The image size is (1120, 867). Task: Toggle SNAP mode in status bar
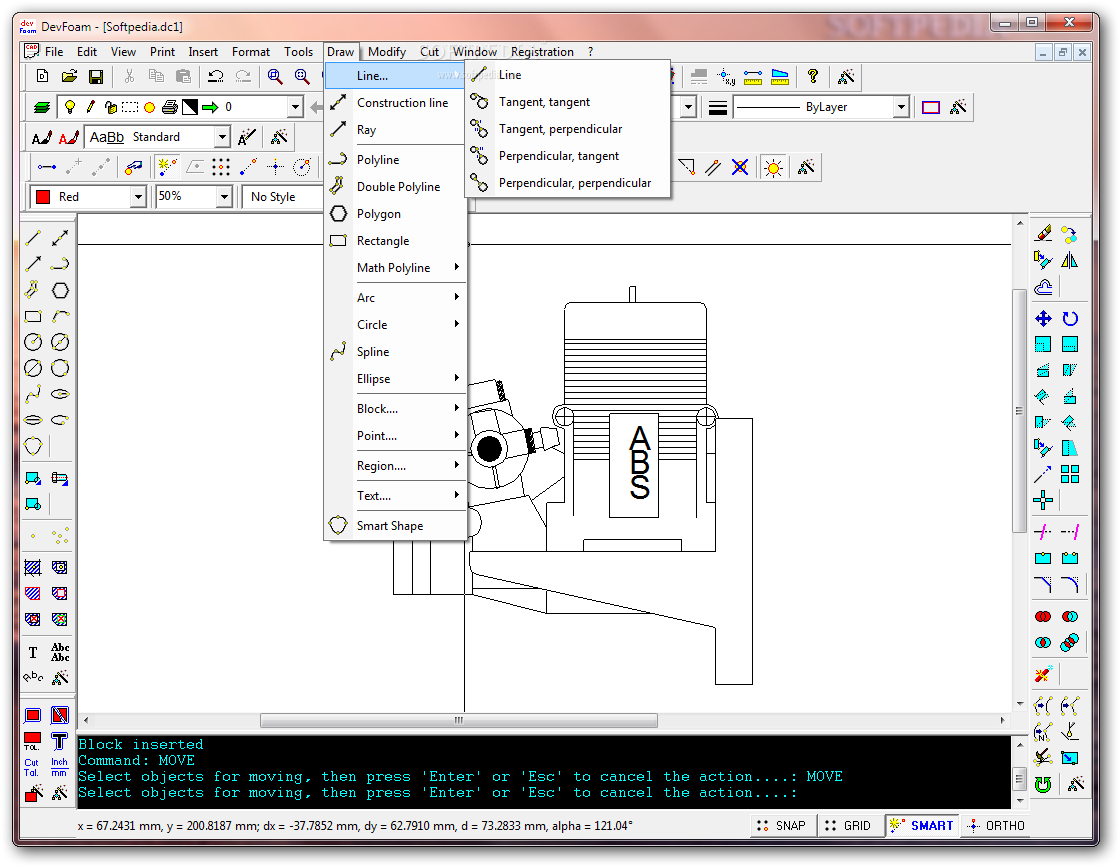(782, 826)
